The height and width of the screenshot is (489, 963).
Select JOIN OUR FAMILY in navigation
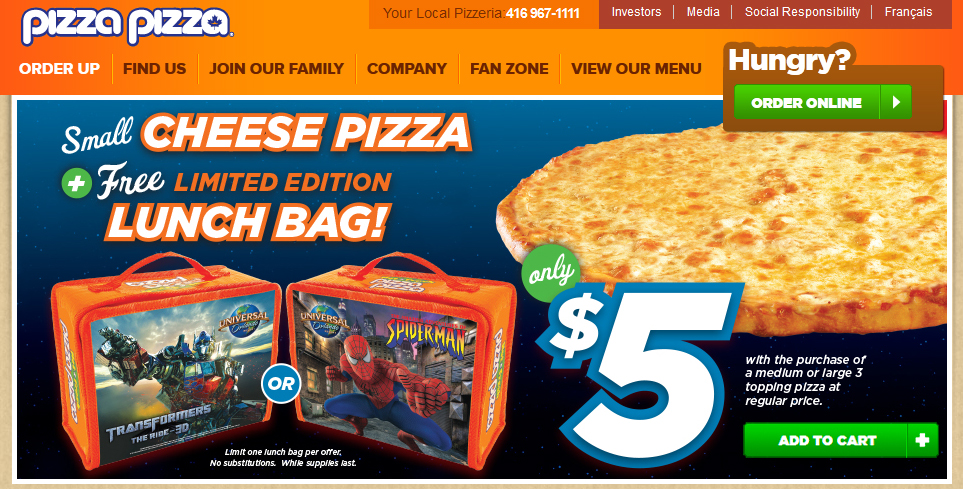(276, 68)
